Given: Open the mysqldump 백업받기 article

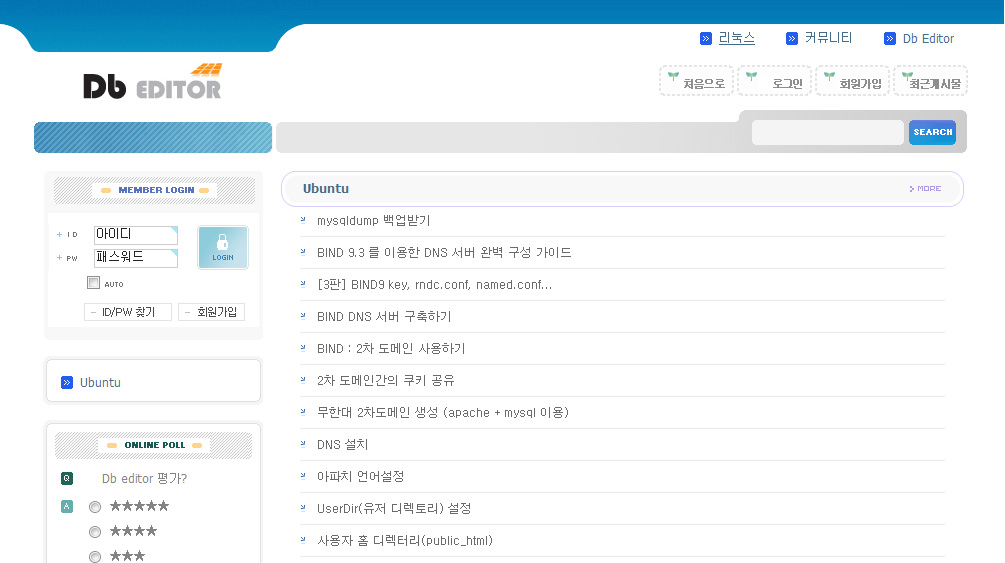Looking at the screenshot, I should [x=373, y=221].
